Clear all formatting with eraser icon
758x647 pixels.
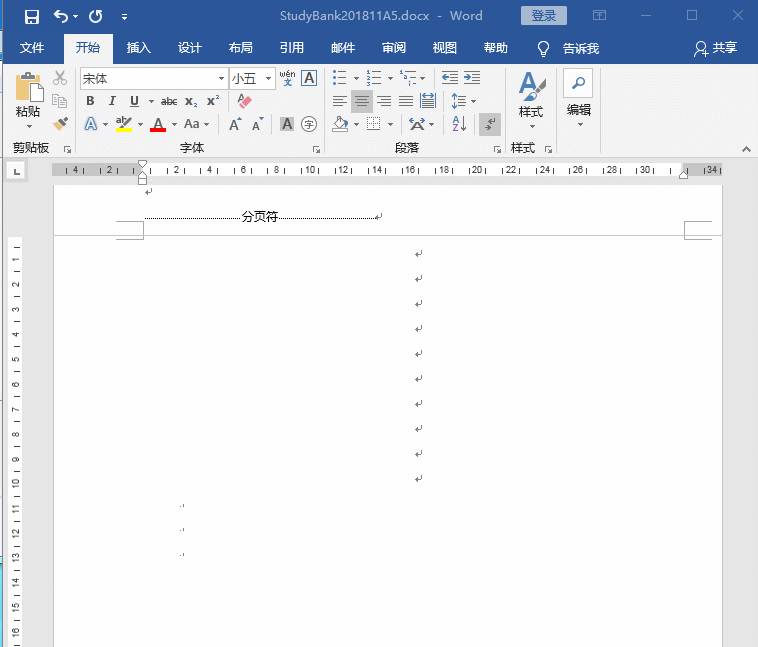[x=244, y=101]
